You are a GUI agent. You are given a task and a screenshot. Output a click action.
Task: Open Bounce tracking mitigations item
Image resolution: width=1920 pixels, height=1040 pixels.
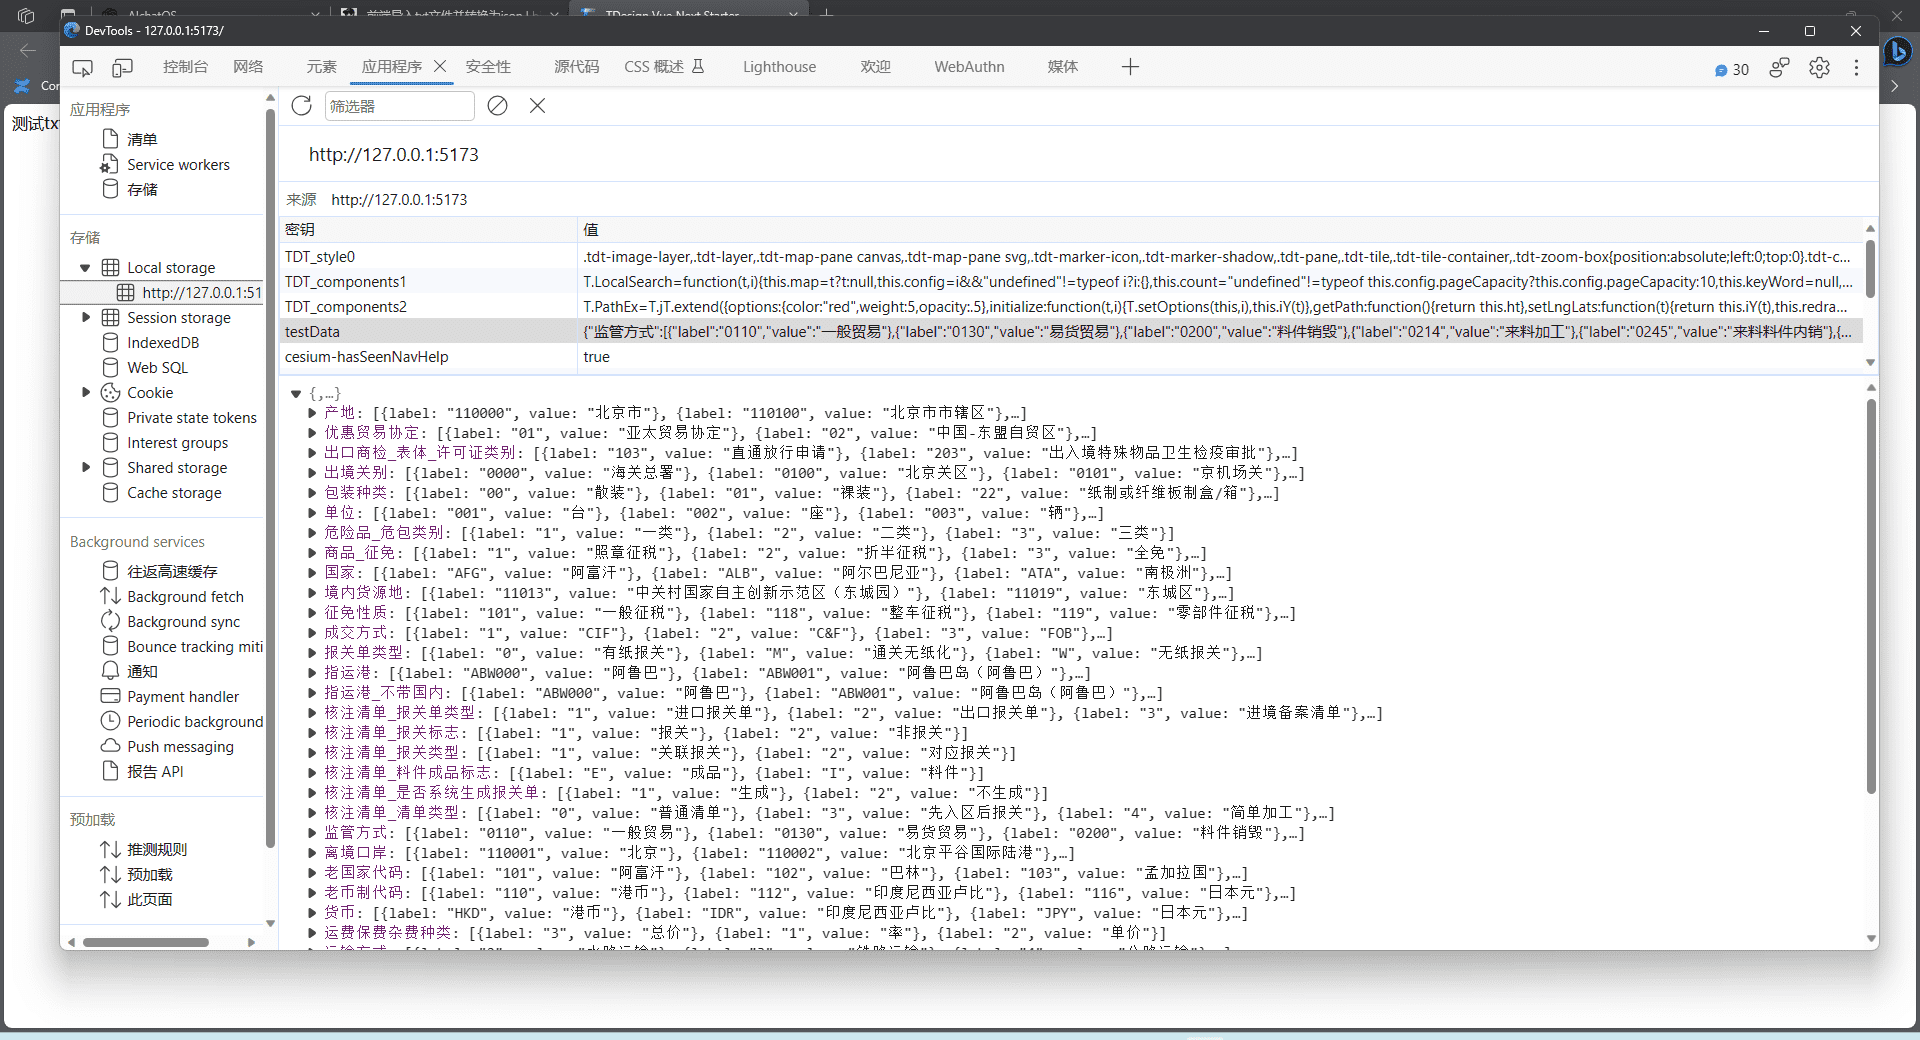[x=194, y=646]
